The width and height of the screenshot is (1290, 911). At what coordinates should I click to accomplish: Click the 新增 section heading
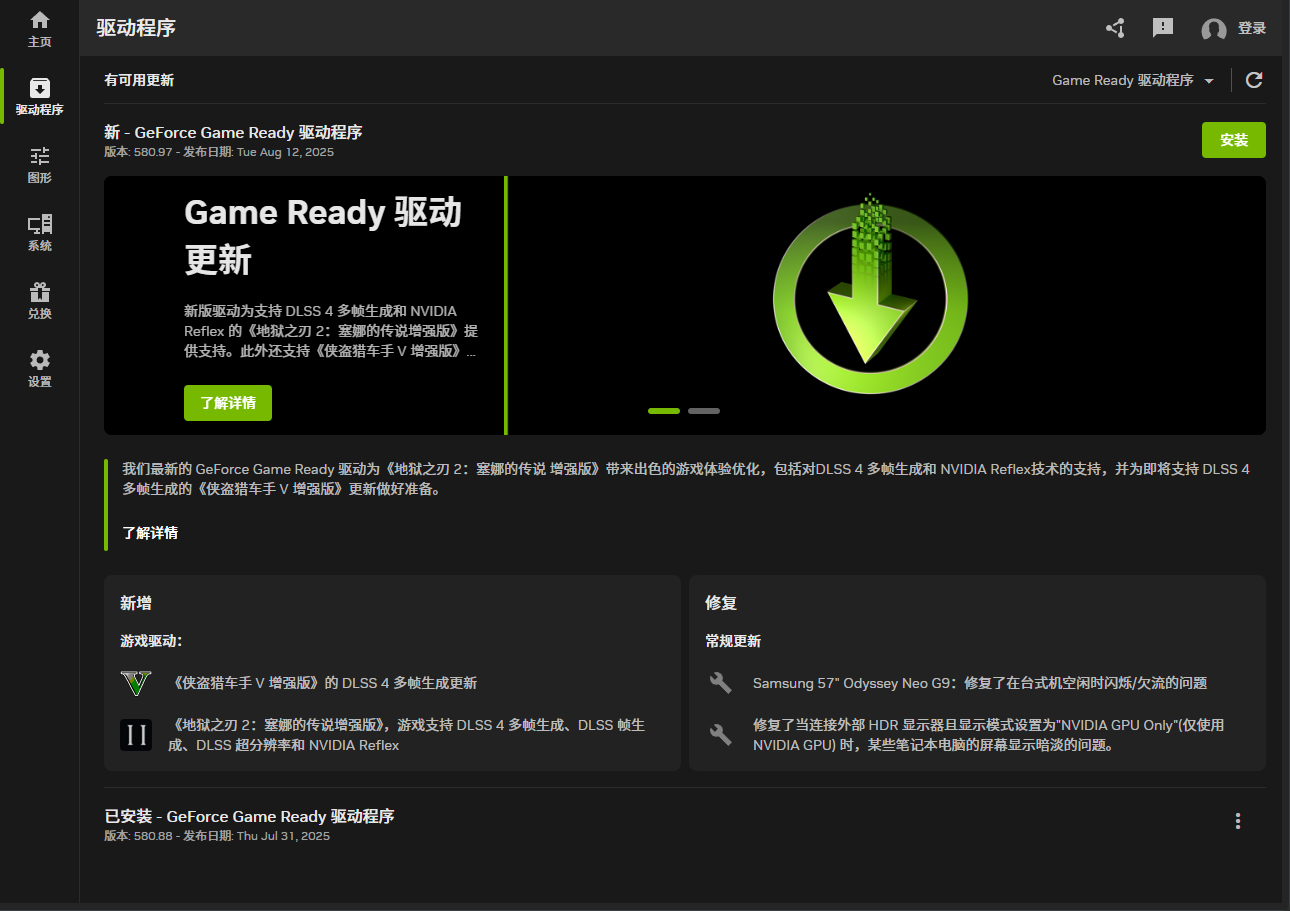click(x=136, y=603)
